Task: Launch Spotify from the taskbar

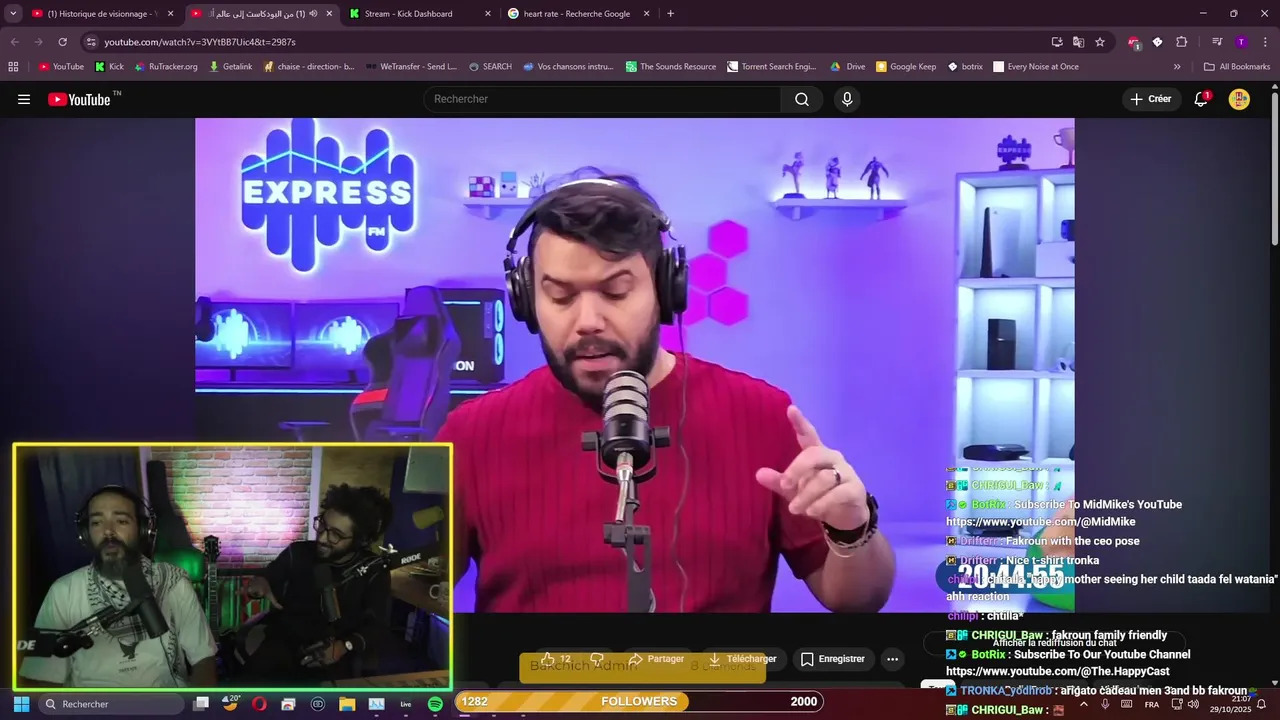Action: point(435,704)
